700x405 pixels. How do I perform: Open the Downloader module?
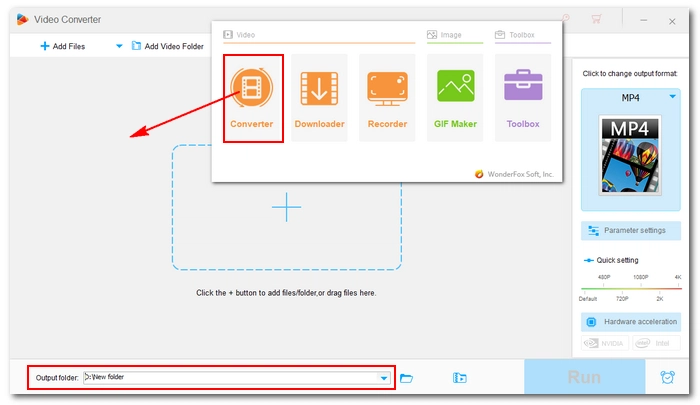[319, 98]
